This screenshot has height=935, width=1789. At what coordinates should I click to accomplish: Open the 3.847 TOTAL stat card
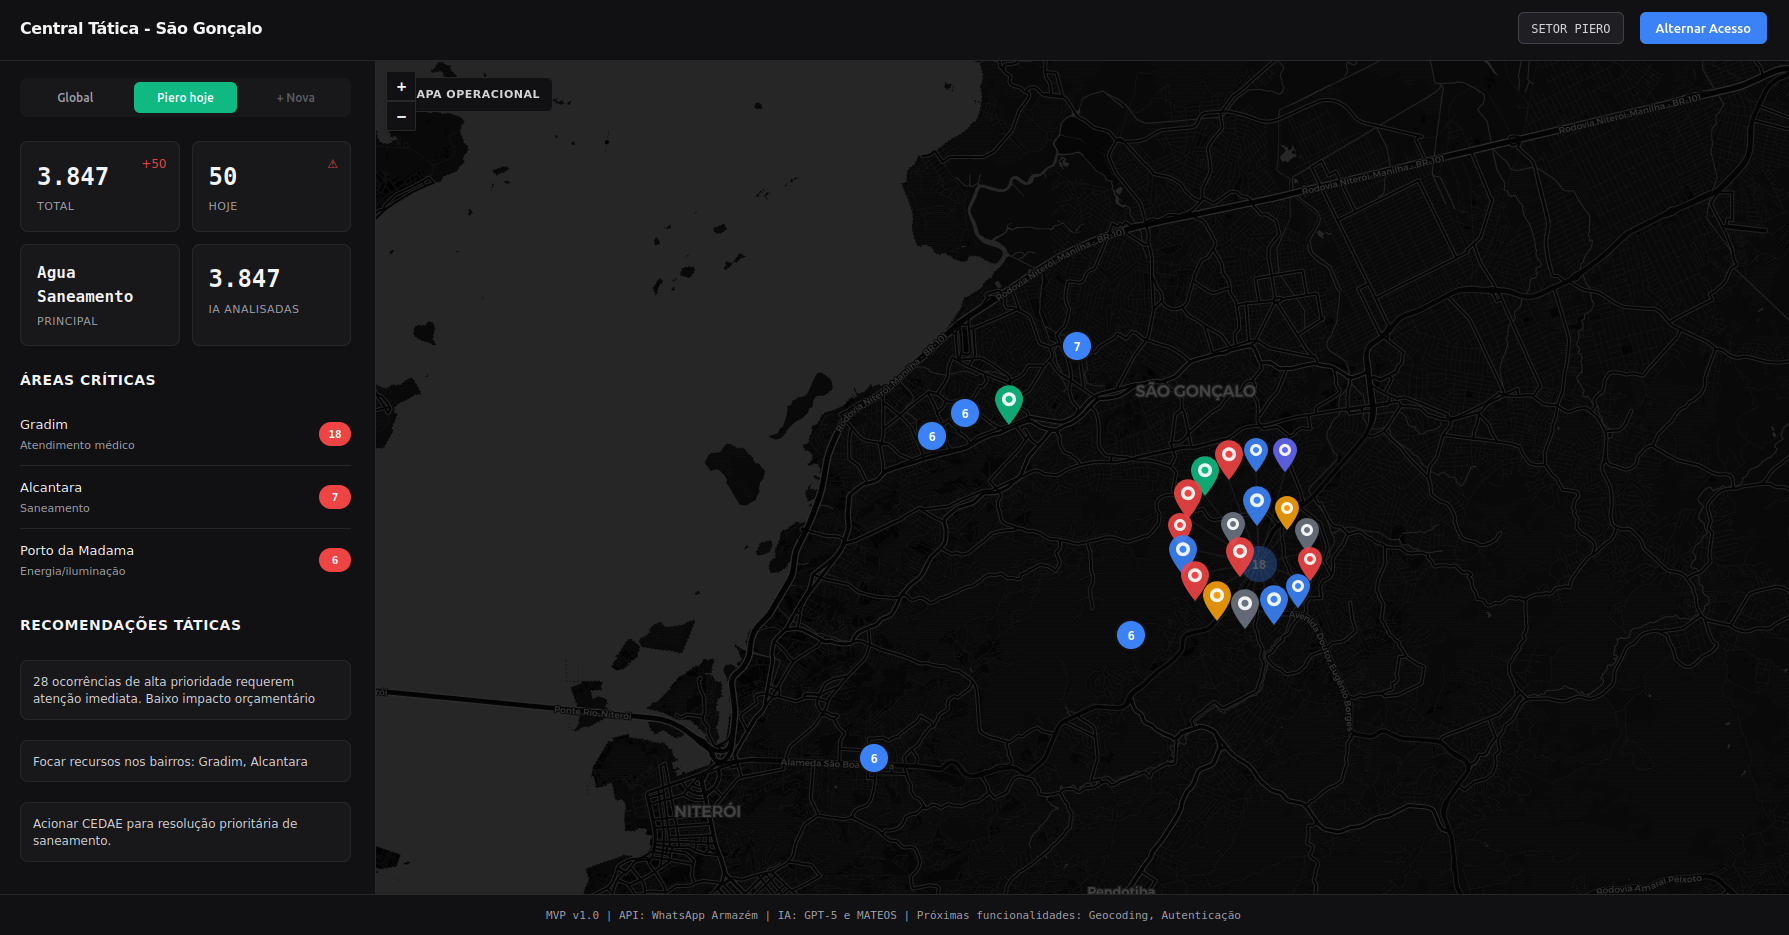click(100, 186)
